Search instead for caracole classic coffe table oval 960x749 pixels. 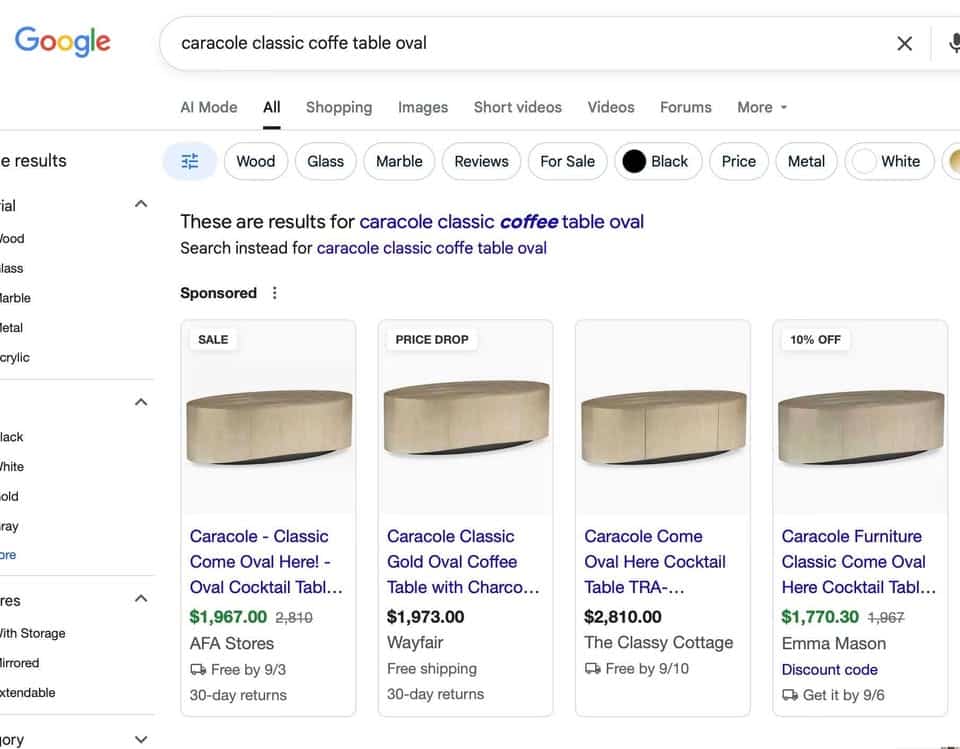pyautogui.click(x=431, y=248)
